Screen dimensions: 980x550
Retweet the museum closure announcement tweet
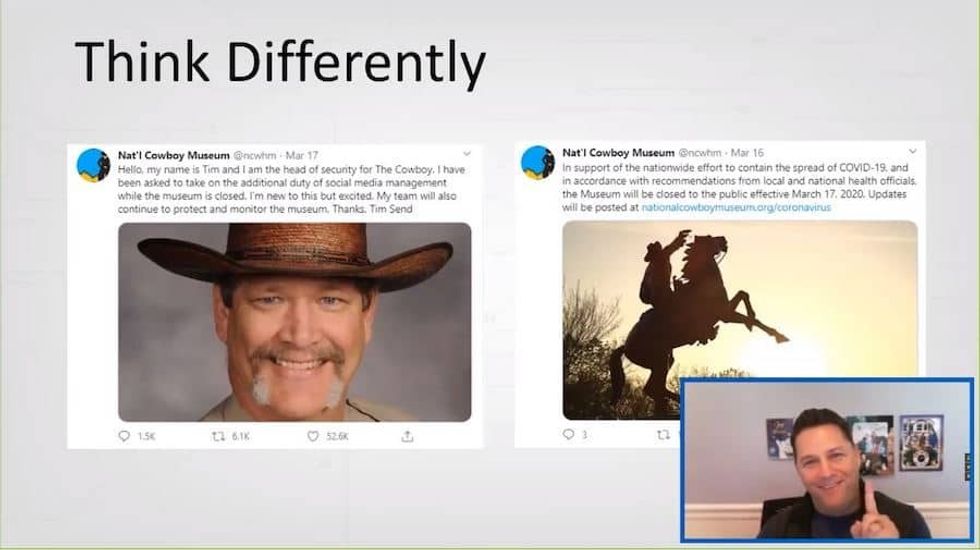663,435
